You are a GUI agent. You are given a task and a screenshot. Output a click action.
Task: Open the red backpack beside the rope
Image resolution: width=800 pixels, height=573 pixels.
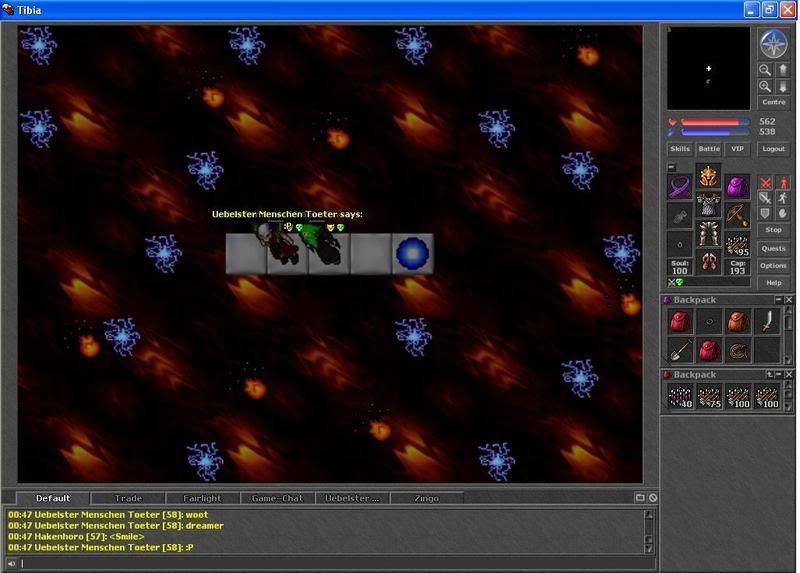709,351
